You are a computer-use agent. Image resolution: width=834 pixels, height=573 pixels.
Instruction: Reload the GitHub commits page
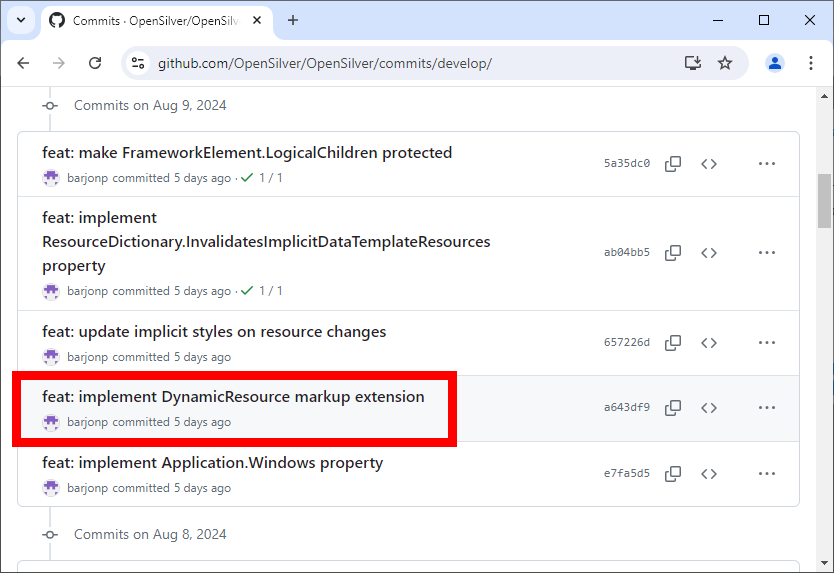click(95, 63)
